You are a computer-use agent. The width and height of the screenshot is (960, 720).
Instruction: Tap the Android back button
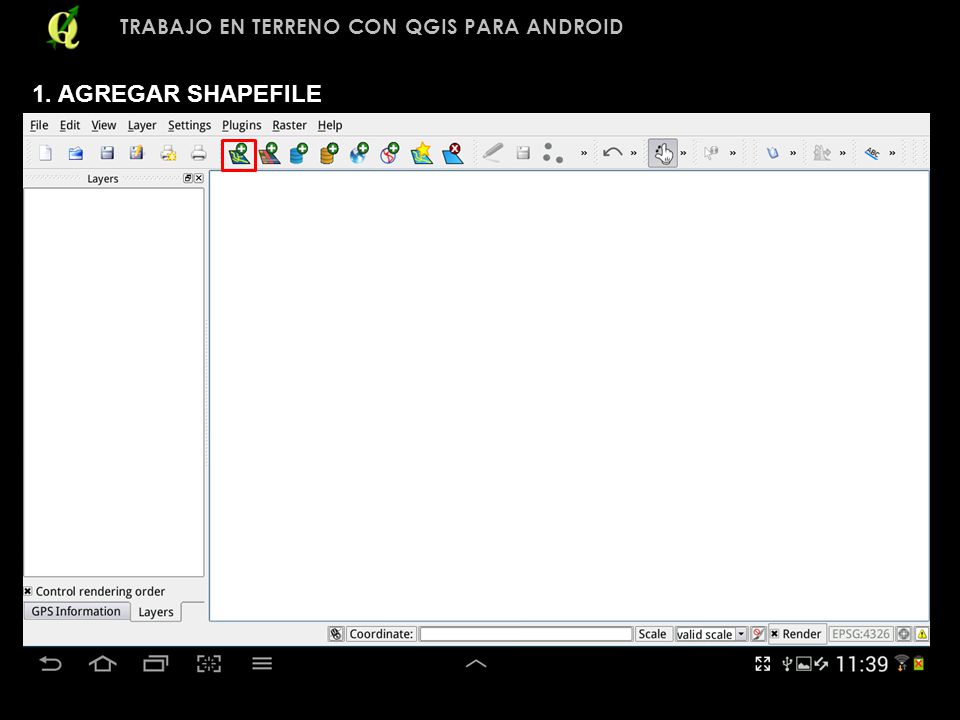(50, 664)
